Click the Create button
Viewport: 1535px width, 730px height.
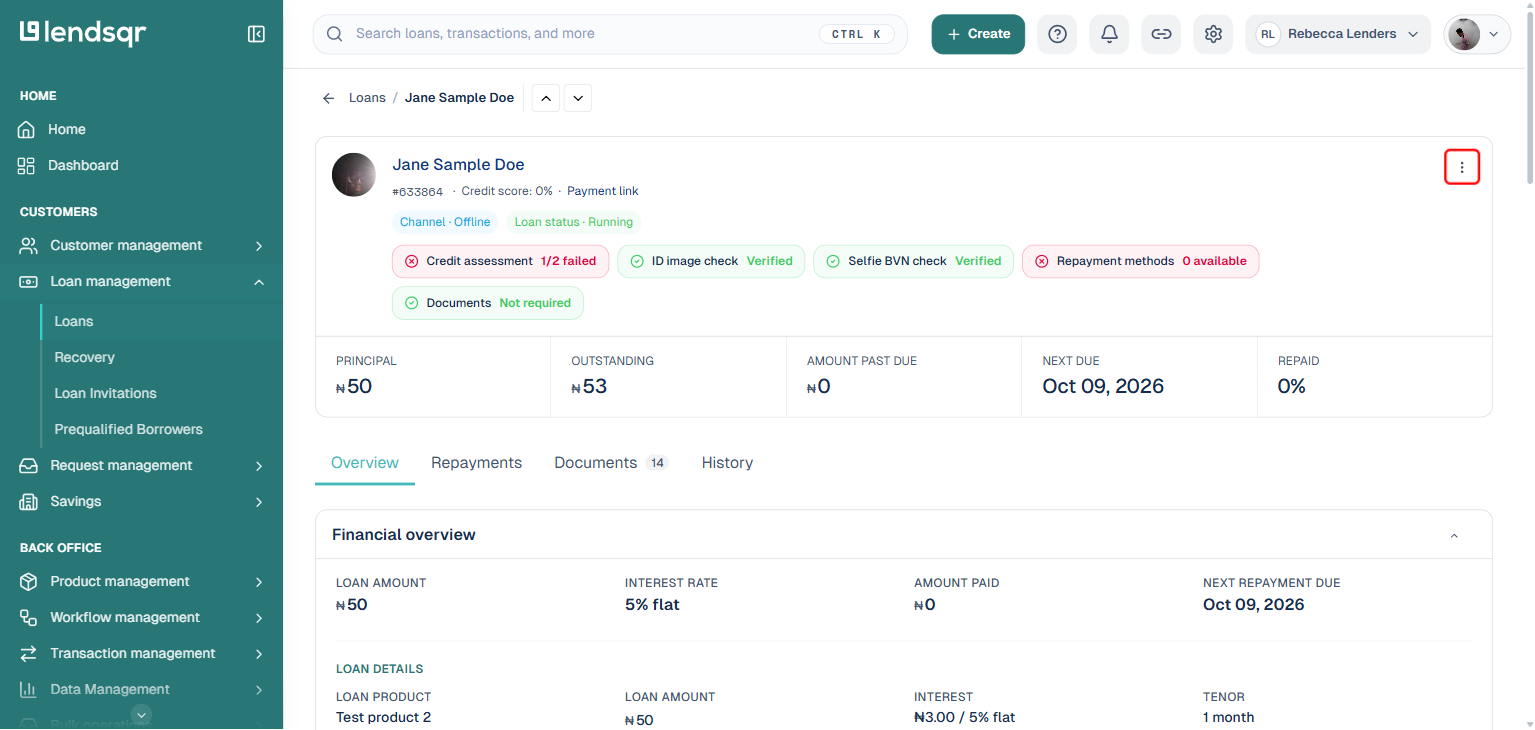point(978,34)
